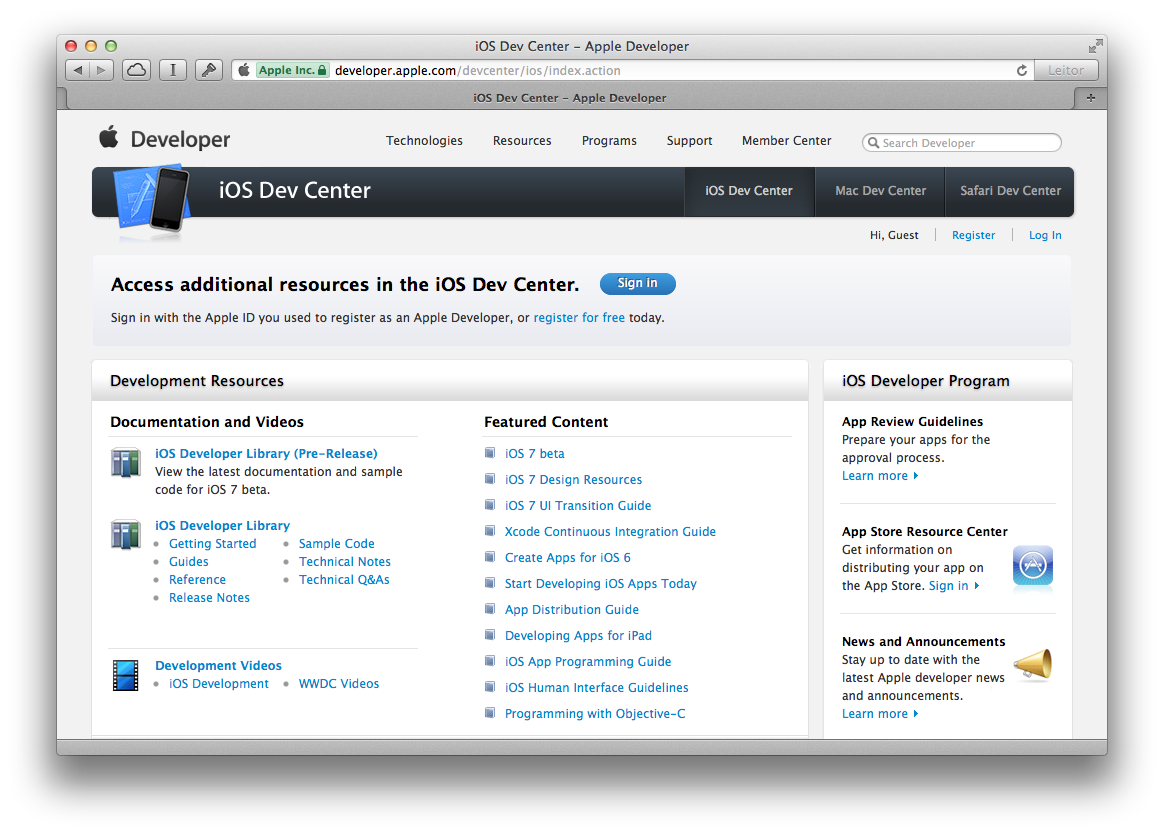
Task: Open the key-shaped toolbar button
Action: (209, 71)
